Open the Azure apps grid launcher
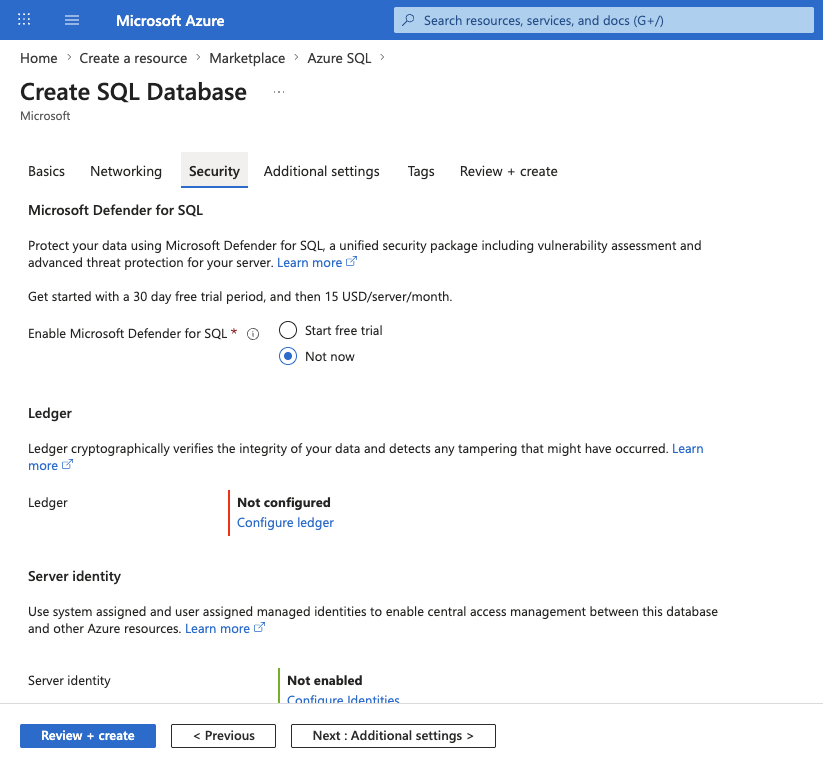The height and width of the screenshot is (768, 823). [x=24, y=20]
